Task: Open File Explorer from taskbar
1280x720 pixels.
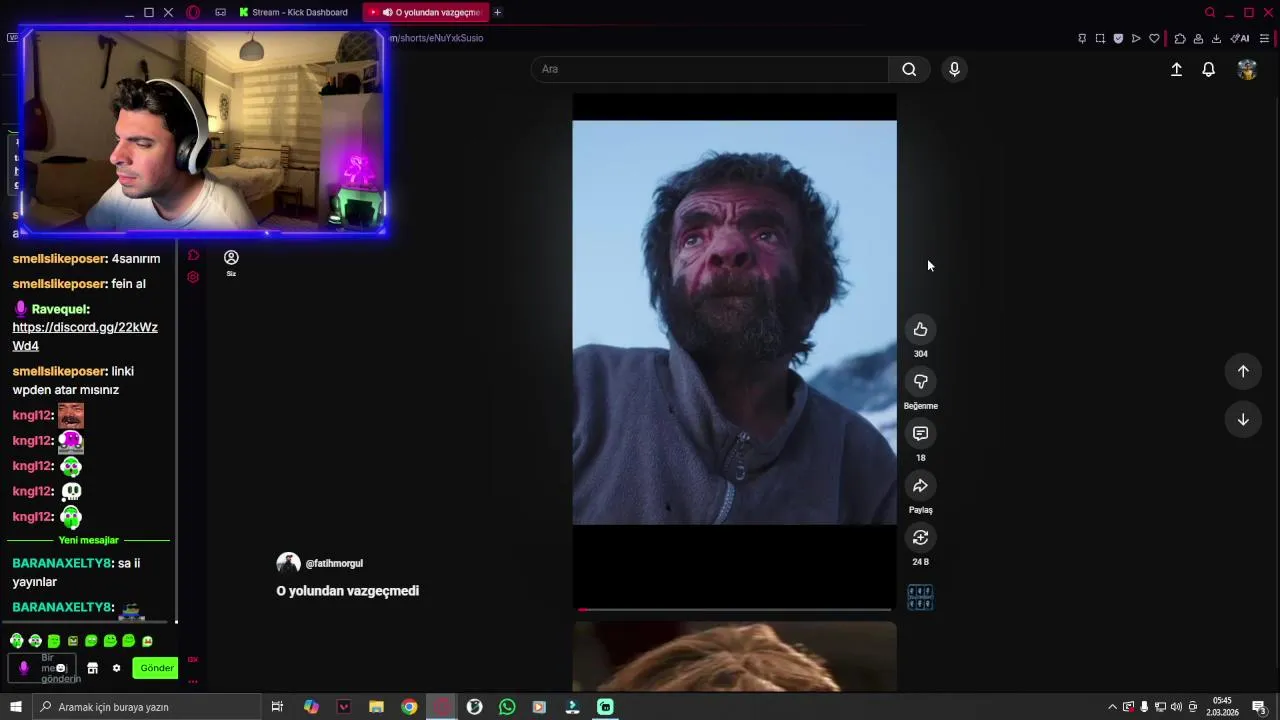Action: (x=376, y=707)
